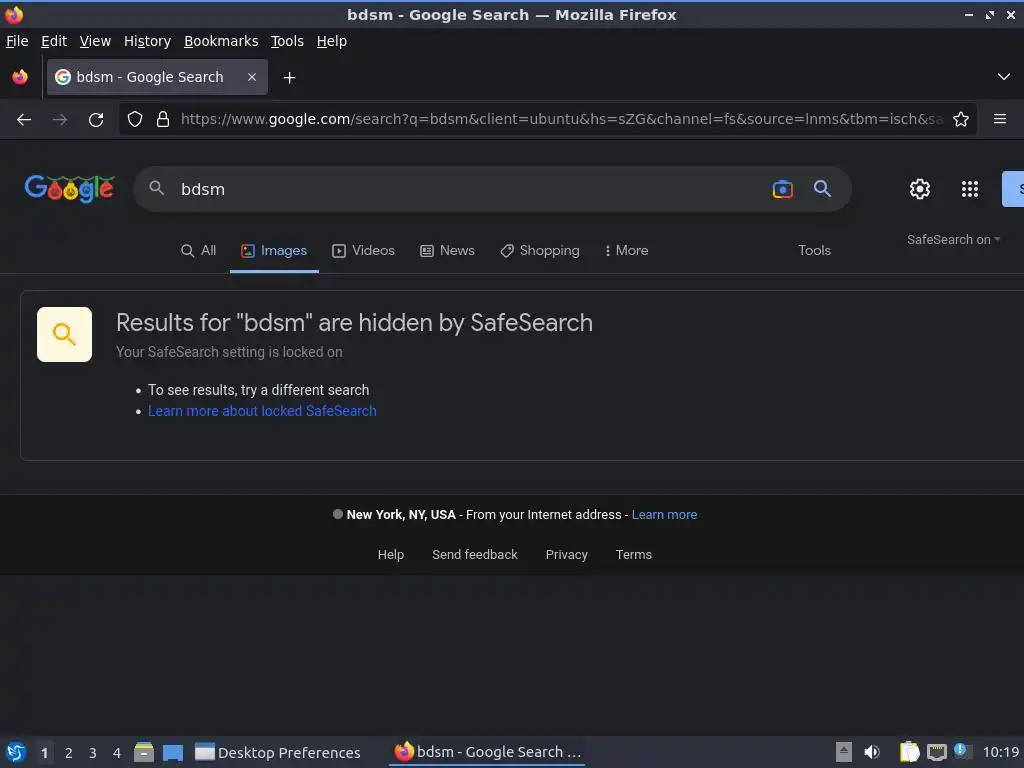This screenshot has height=768, width=1024.
Task: Bookmark this page with the star icon
Action: (x=961, y=119)
